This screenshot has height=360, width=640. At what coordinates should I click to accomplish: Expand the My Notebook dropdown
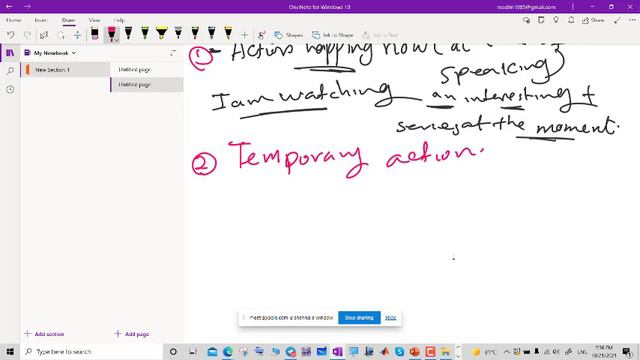point(50,53)
